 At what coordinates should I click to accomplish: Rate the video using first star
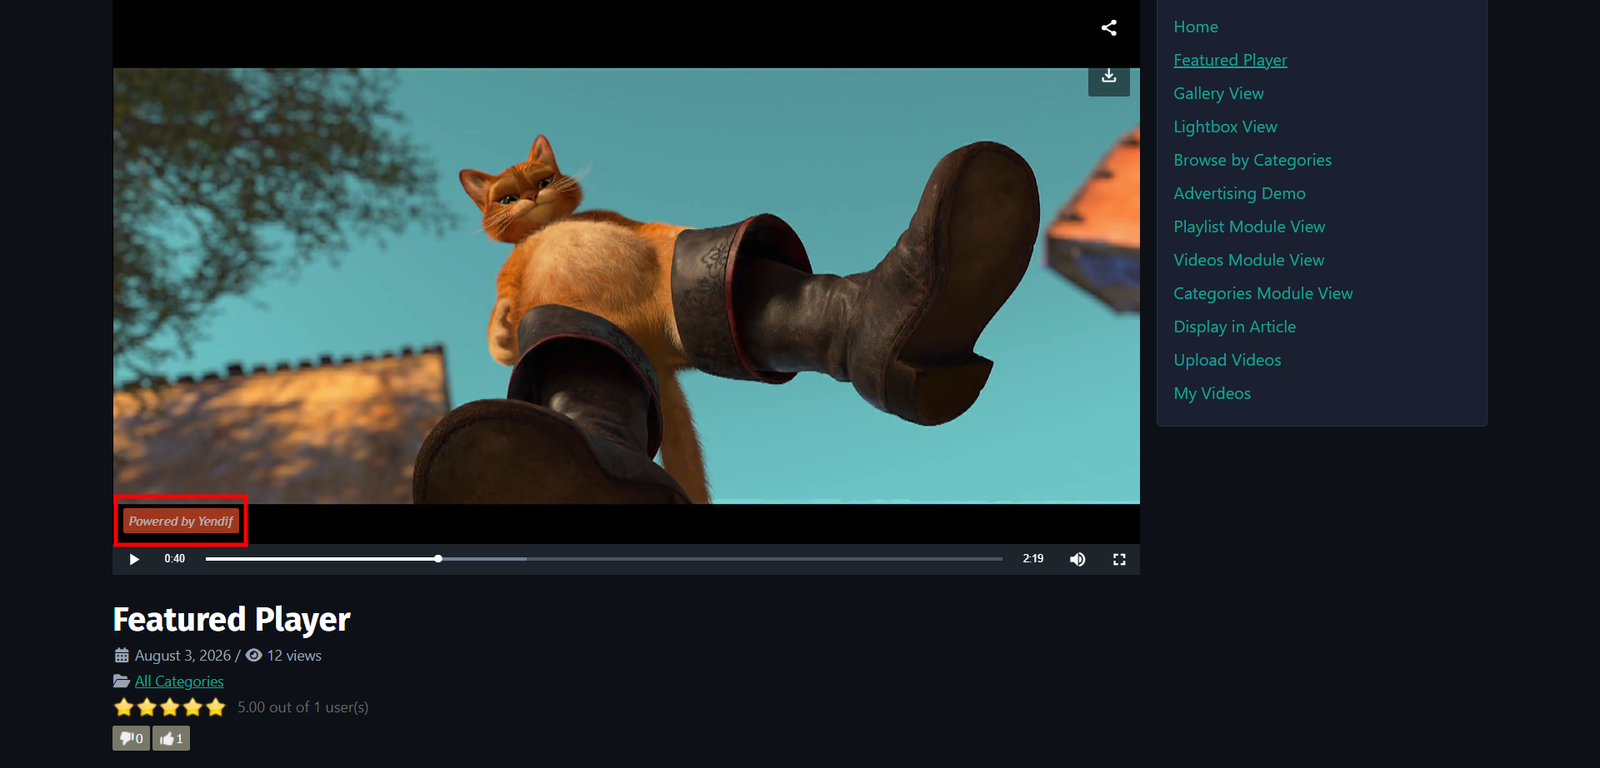(x=124, y=707)
